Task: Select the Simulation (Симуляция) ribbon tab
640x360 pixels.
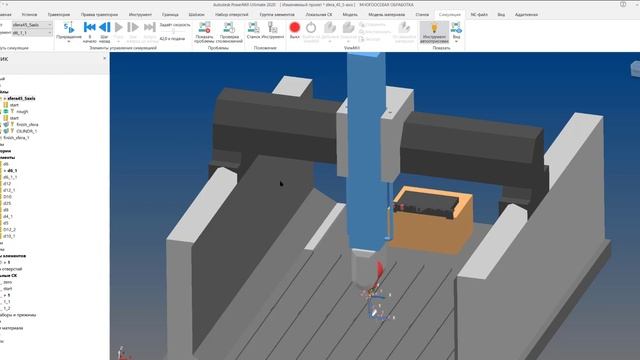Action: pos(449,15)
